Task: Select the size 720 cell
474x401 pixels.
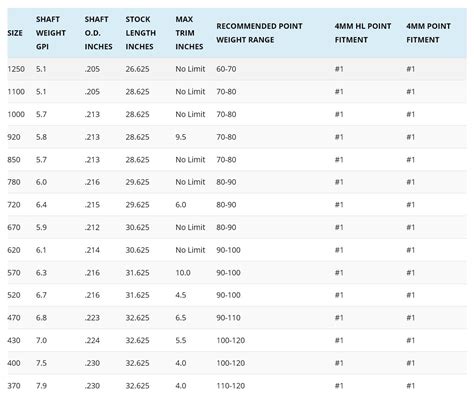Action: [14, 205]
